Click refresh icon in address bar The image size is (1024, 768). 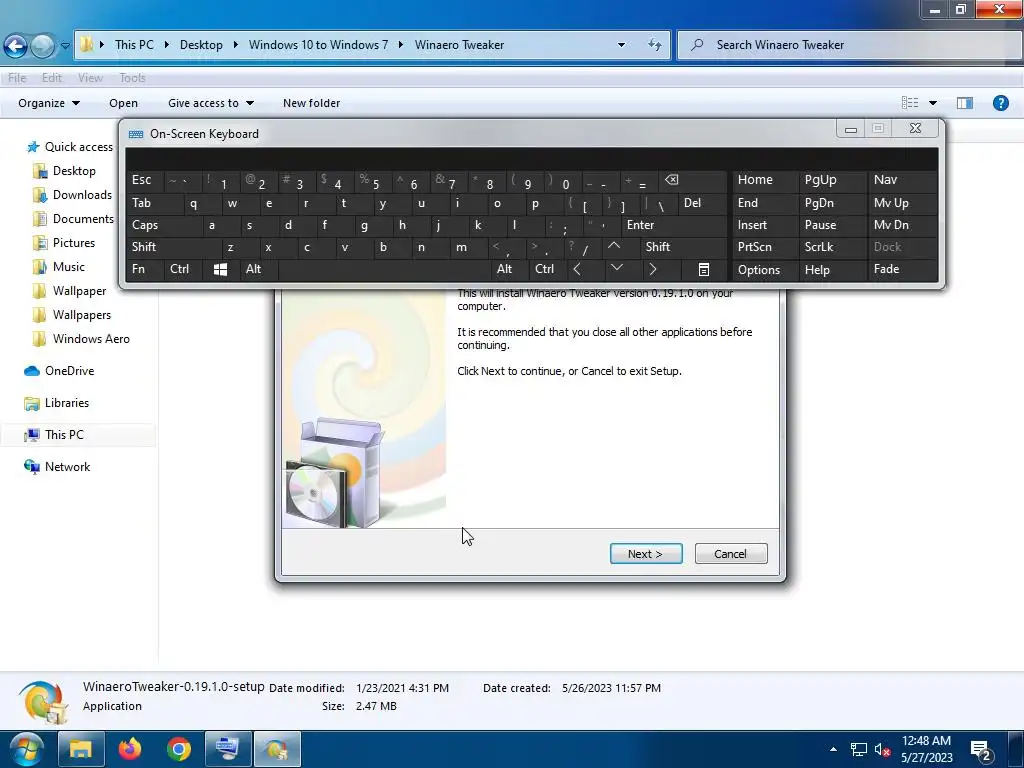tap(654, 45)
